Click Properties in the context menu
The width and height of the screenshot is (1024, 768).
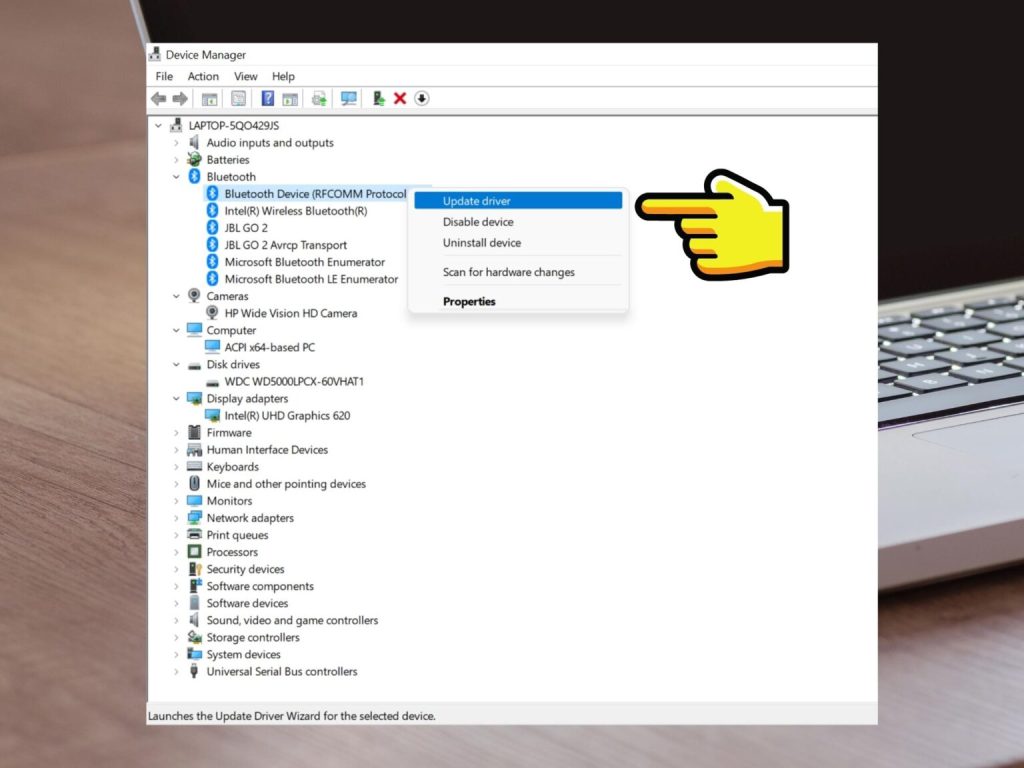tap(469, 301)
